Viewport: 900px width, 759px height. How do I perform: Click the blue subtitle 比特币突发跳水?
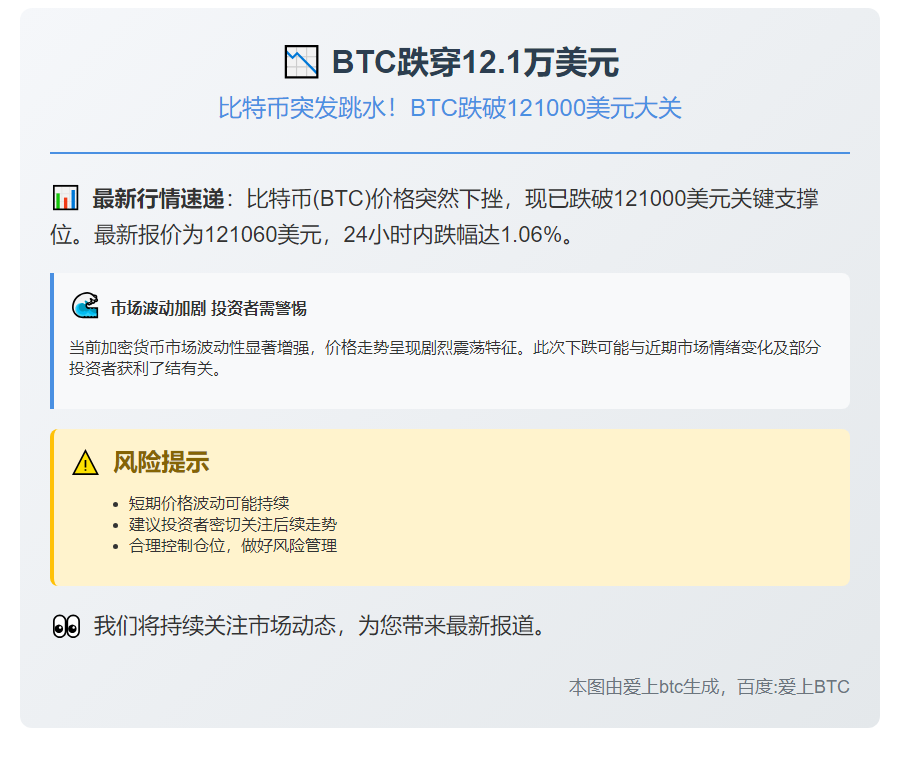tap(450, 108)
